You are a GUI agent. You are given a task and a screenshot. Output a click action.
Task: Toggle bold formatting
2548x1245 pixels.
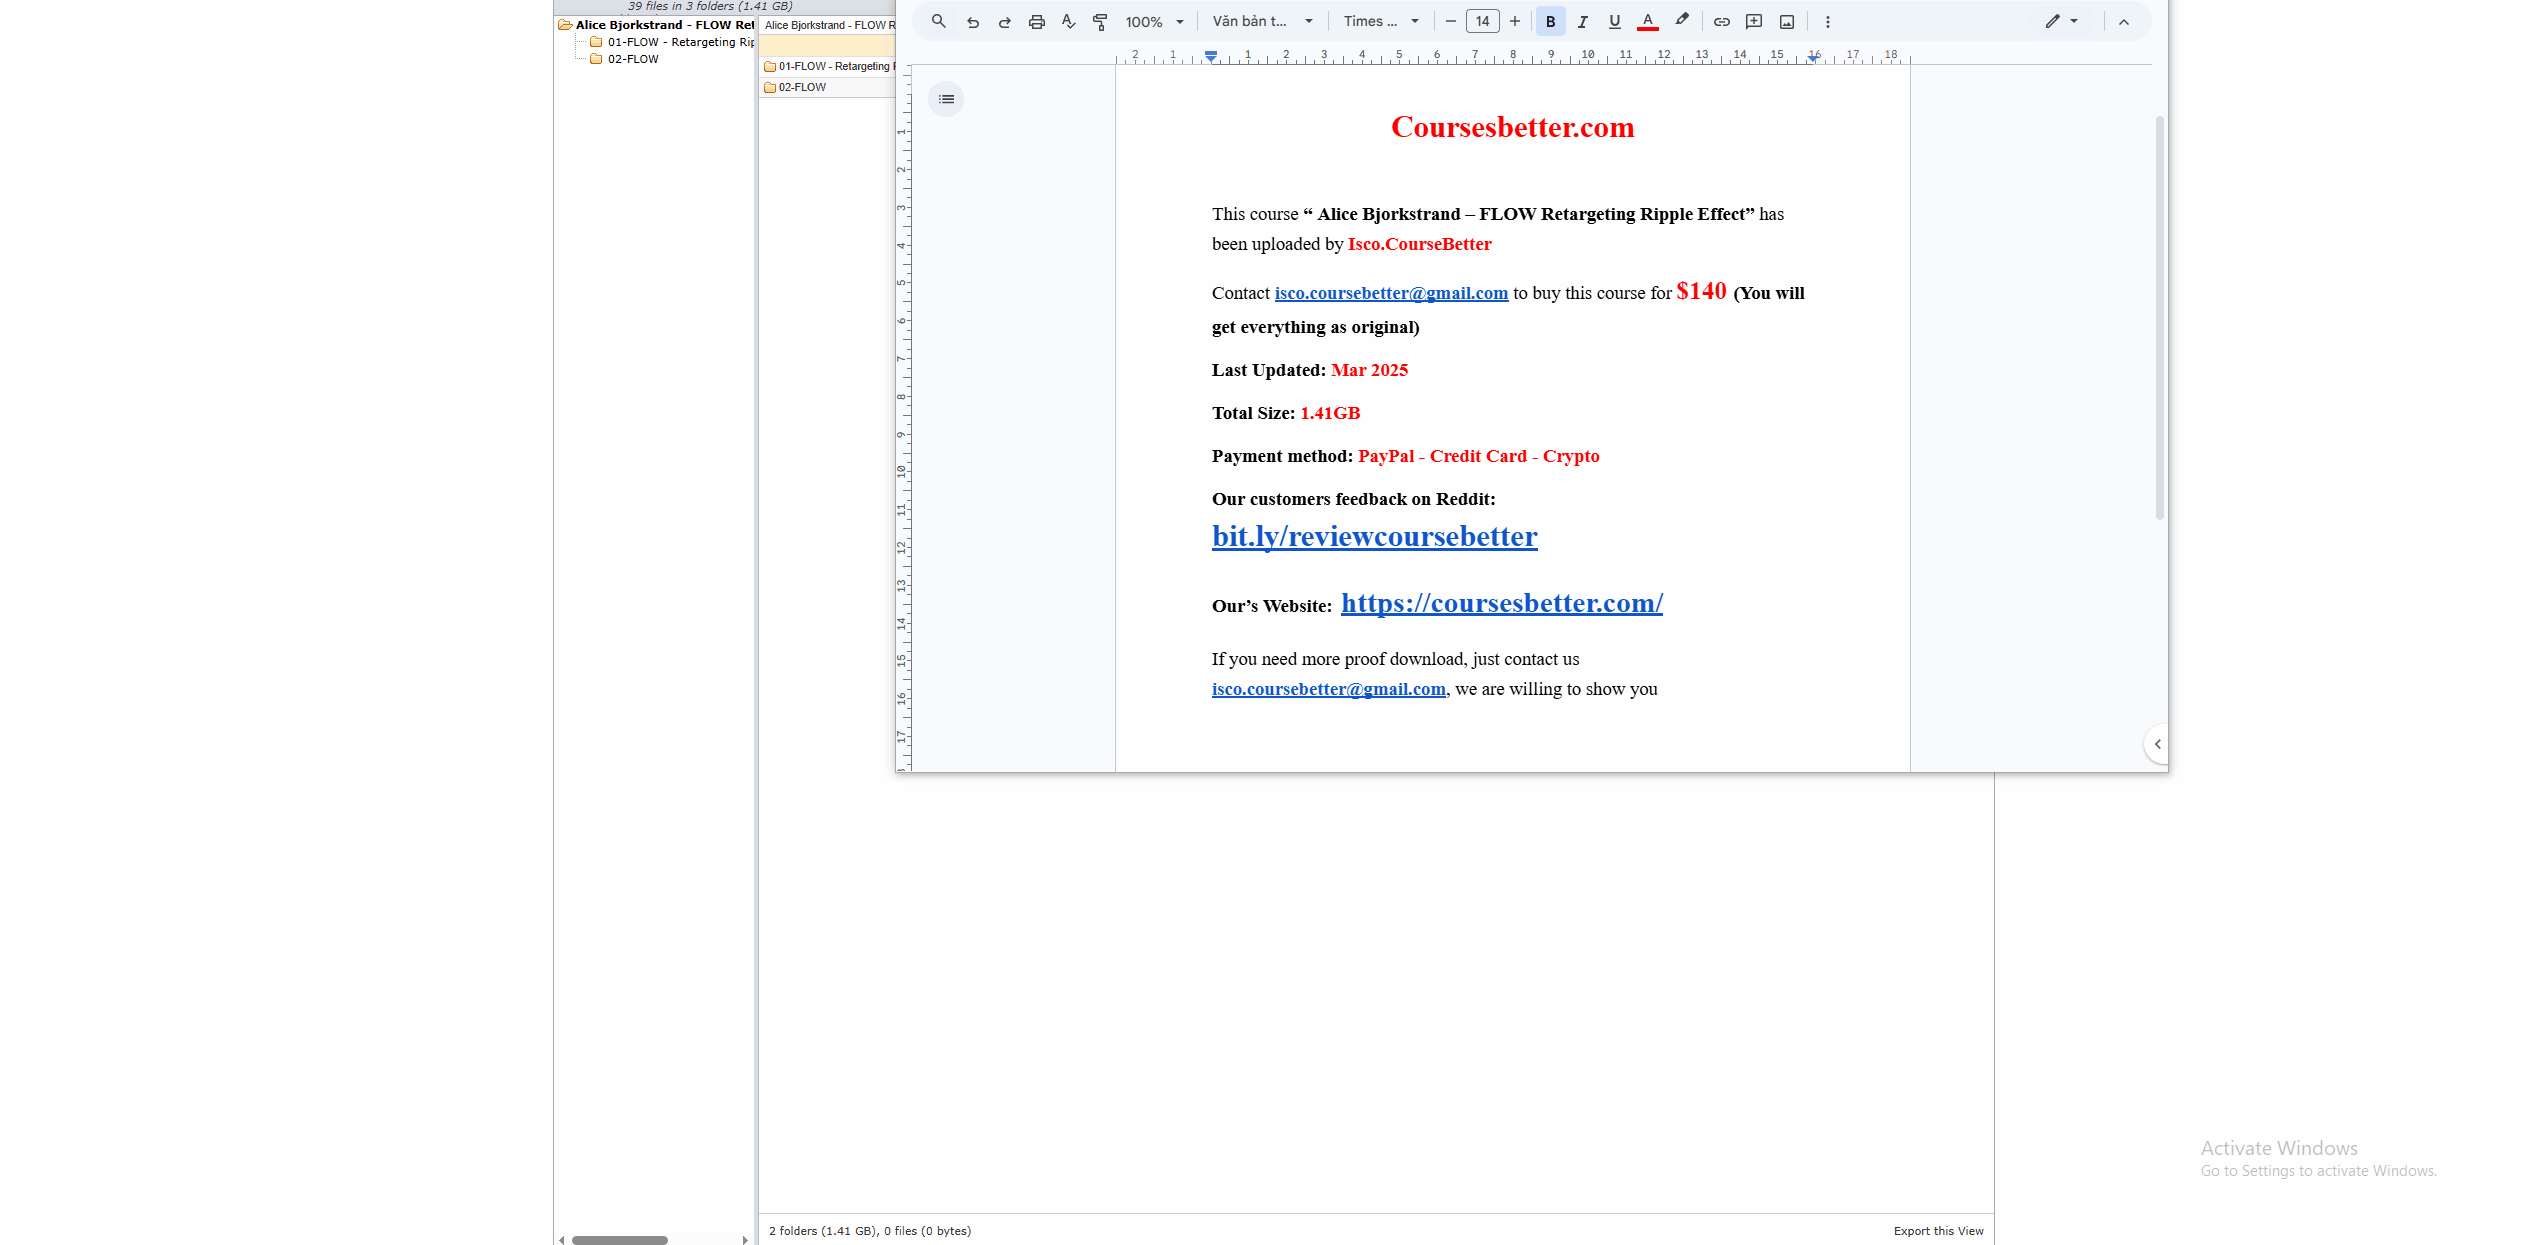coord(1550,21)
